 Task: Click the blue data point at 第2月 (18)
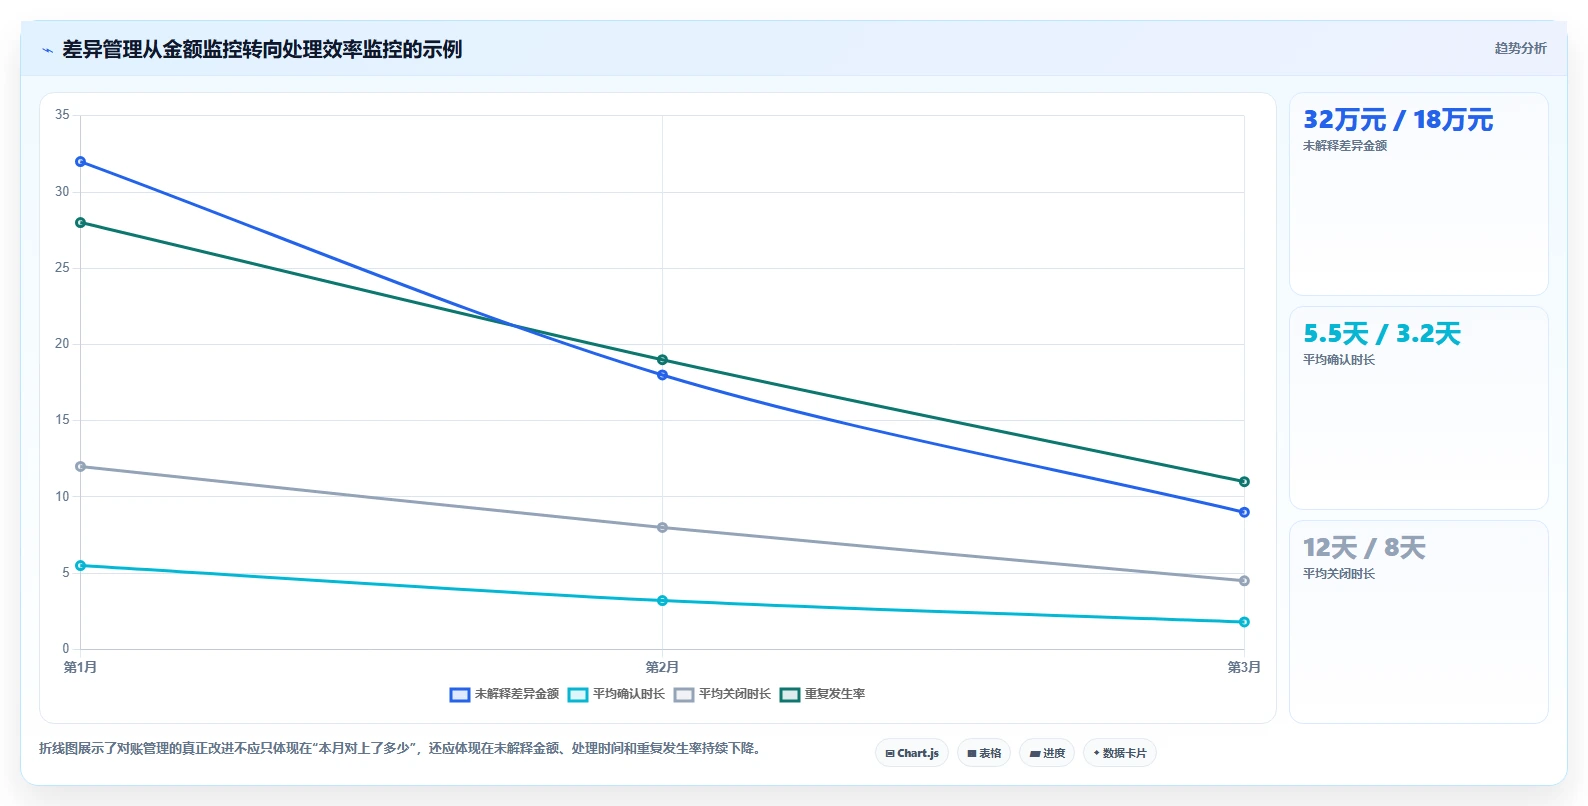coord(662,375)
